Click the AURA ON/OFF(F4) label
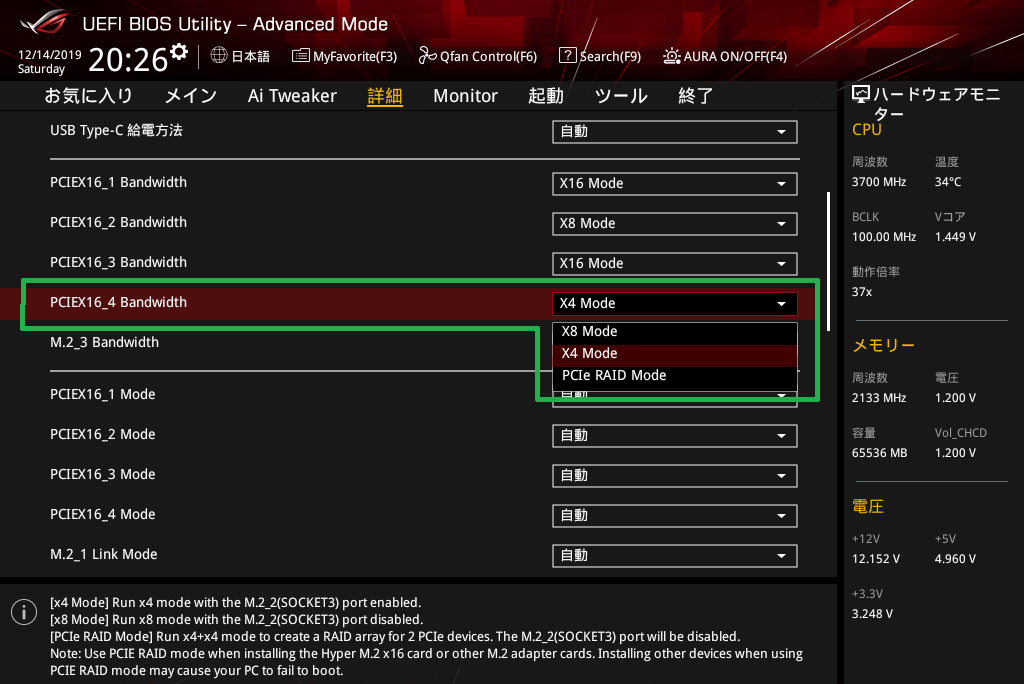This screenshot has height=684, width=1024. point(735,56)
